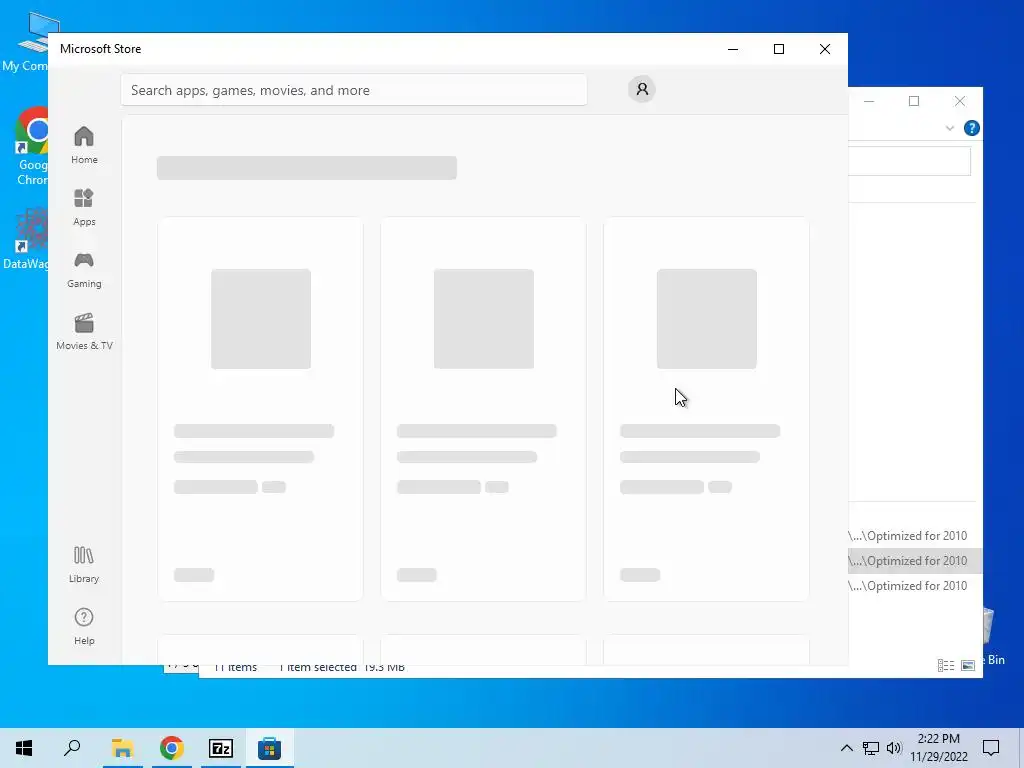This screenshot has width=1024, height=768.
Task: Switch Explorer to details view icon
Action: pos(946,665)
